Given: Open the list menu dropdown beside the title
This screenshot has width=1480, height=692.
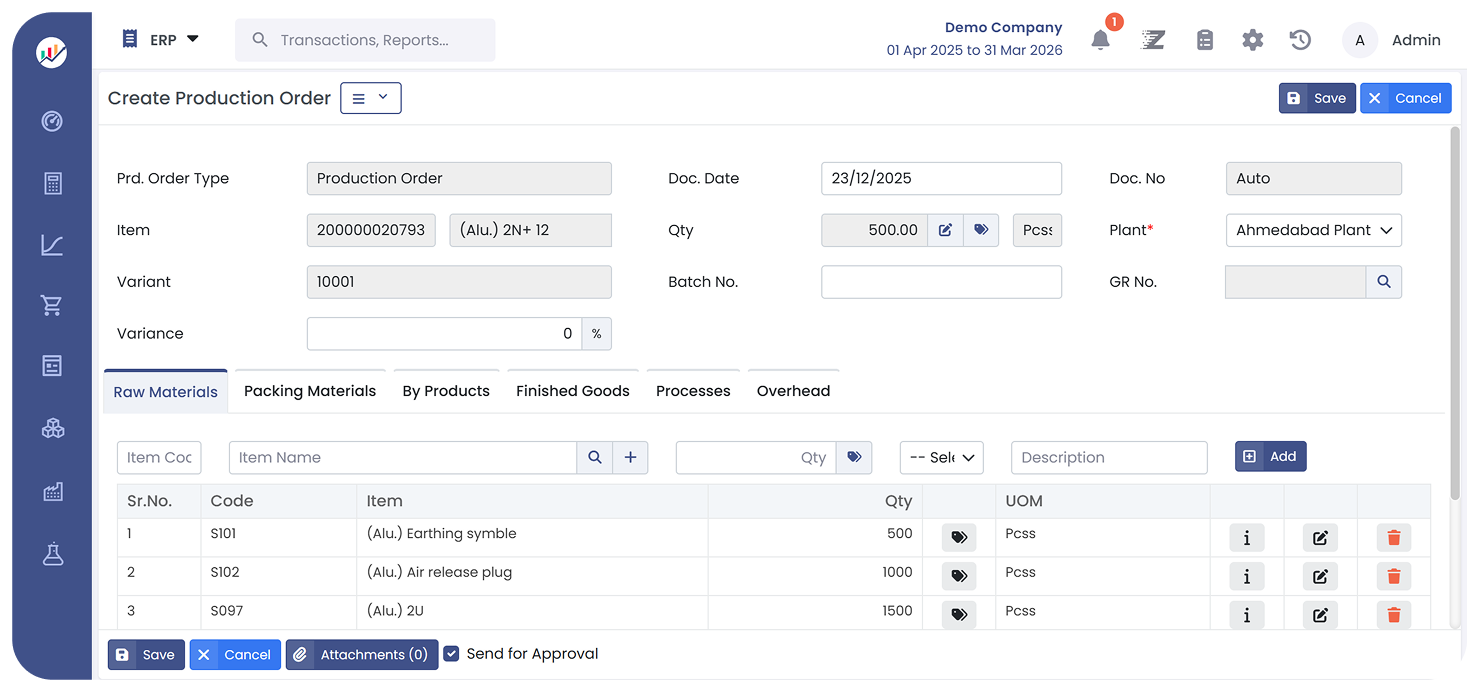Looking at the screenshot, I should [370, 98].
